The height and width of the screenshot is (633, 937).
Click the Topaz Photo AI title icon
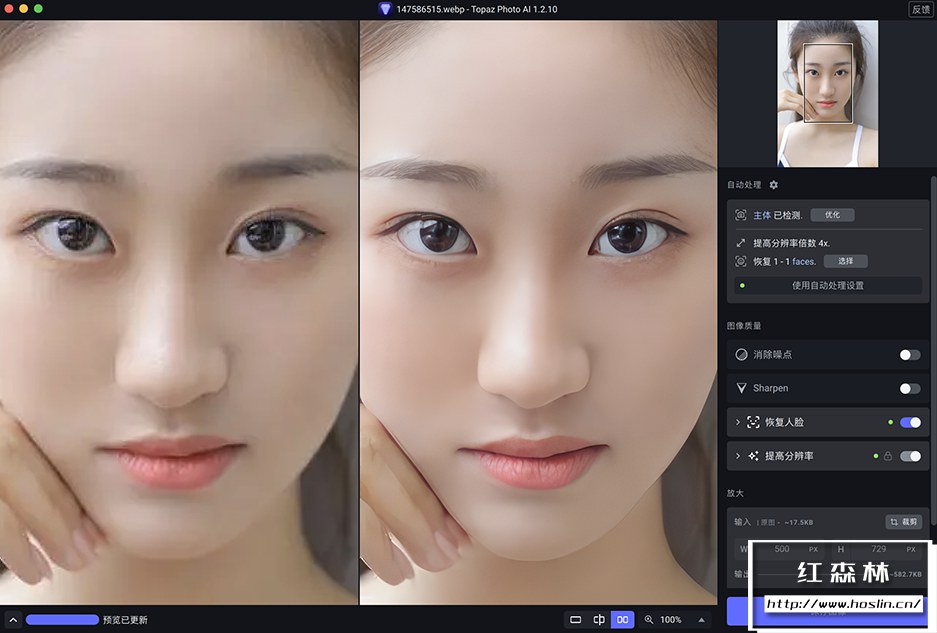385,9
